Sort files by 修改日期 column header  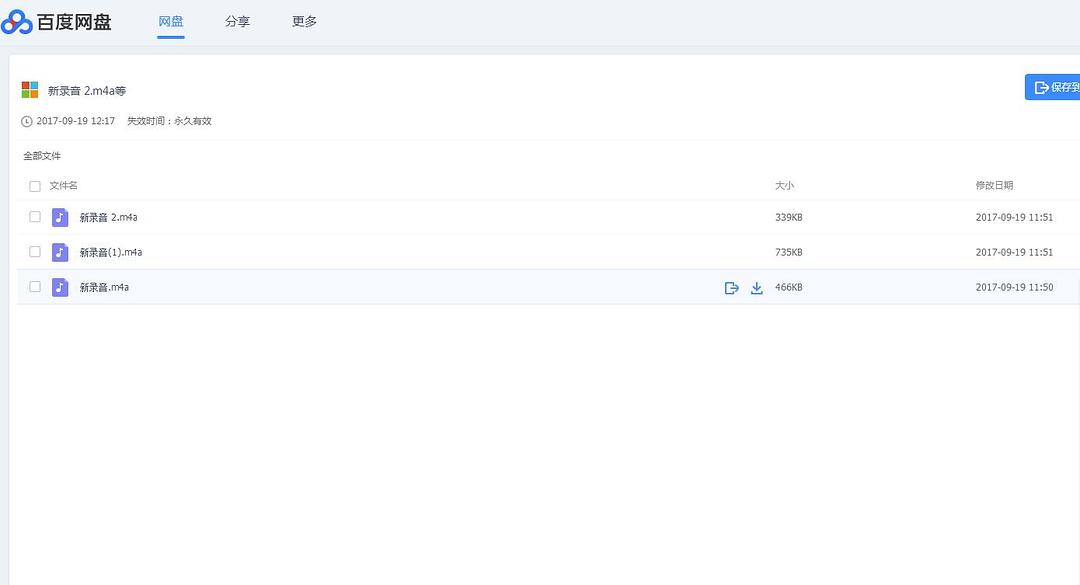pos(994,186)
